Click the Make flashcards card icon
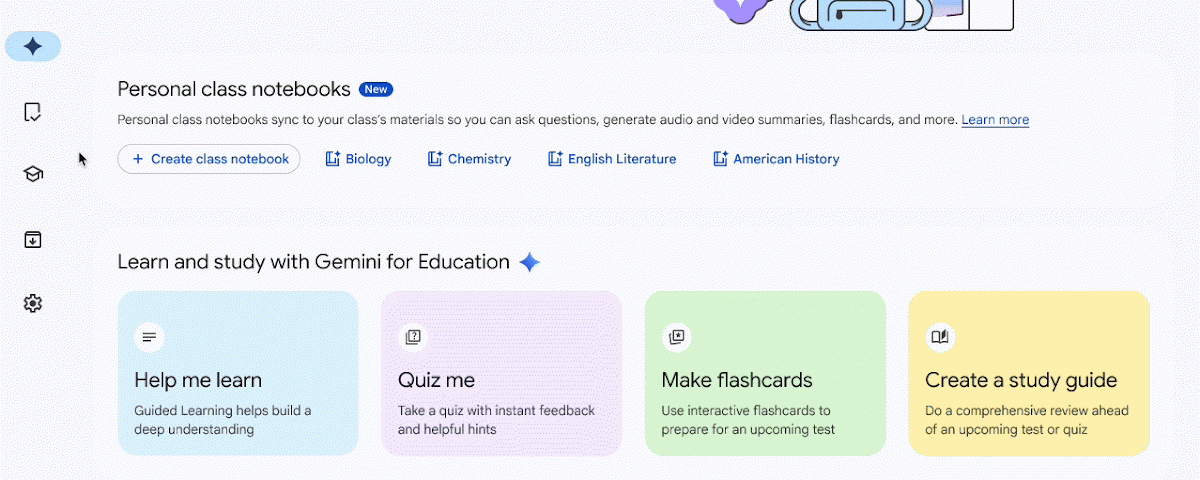1200x480 pixels. (677, 337)
